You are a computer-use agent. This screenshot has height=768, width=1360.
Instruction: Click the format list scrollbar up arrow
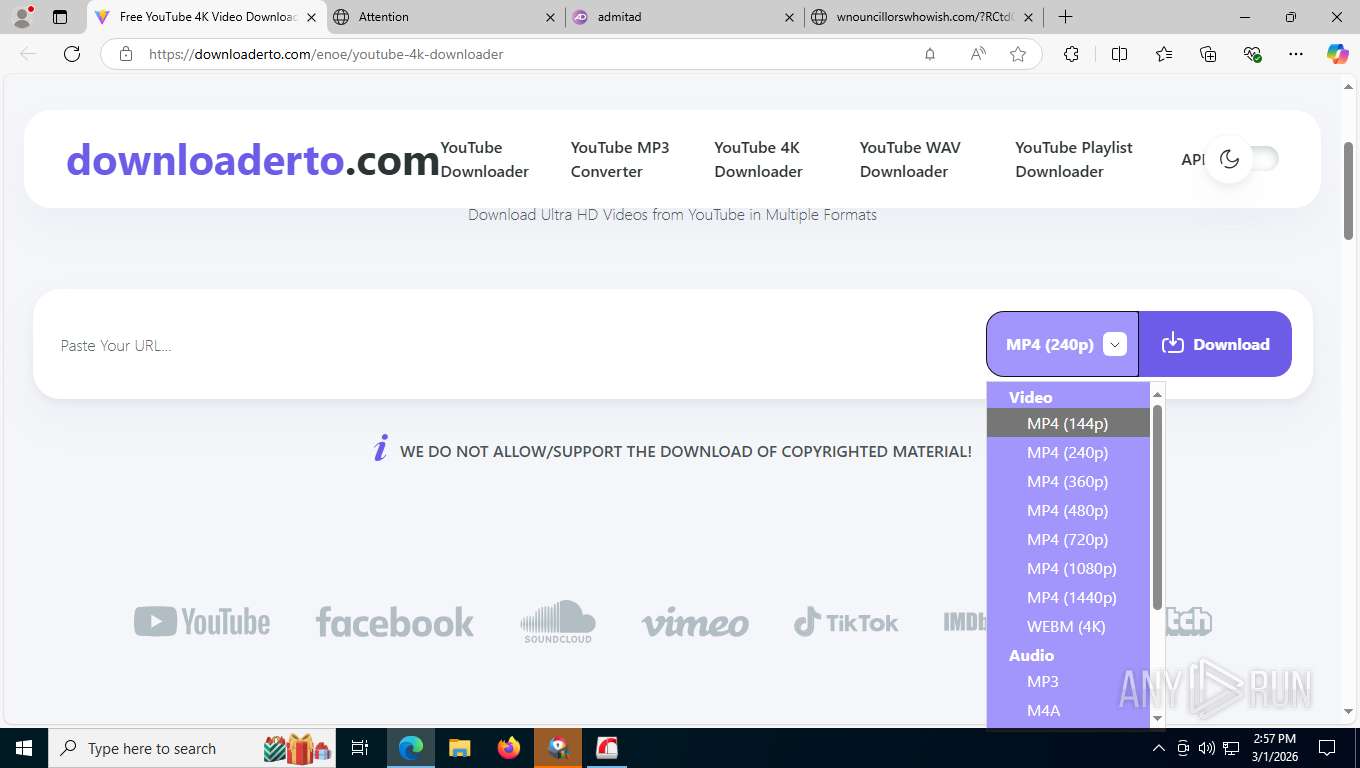pyautogui.click(x=1158, y=394)
